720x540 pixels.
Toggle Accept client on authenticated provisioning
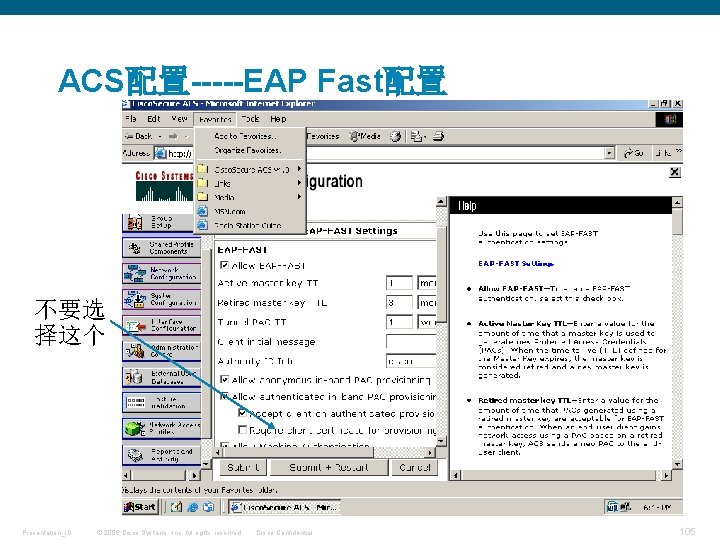242,413
